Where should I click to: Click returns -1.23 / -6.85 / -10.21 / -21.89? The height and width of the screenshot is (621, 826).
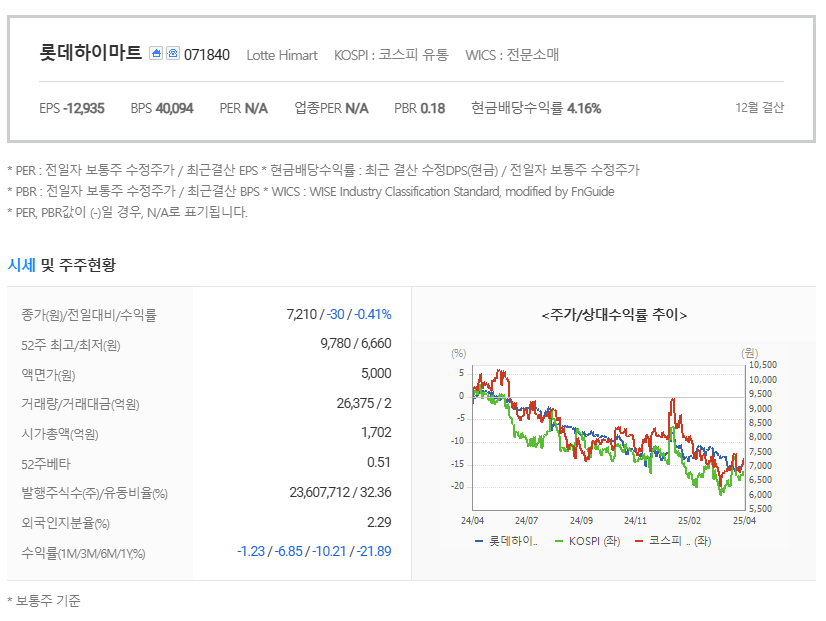point(314,551)
